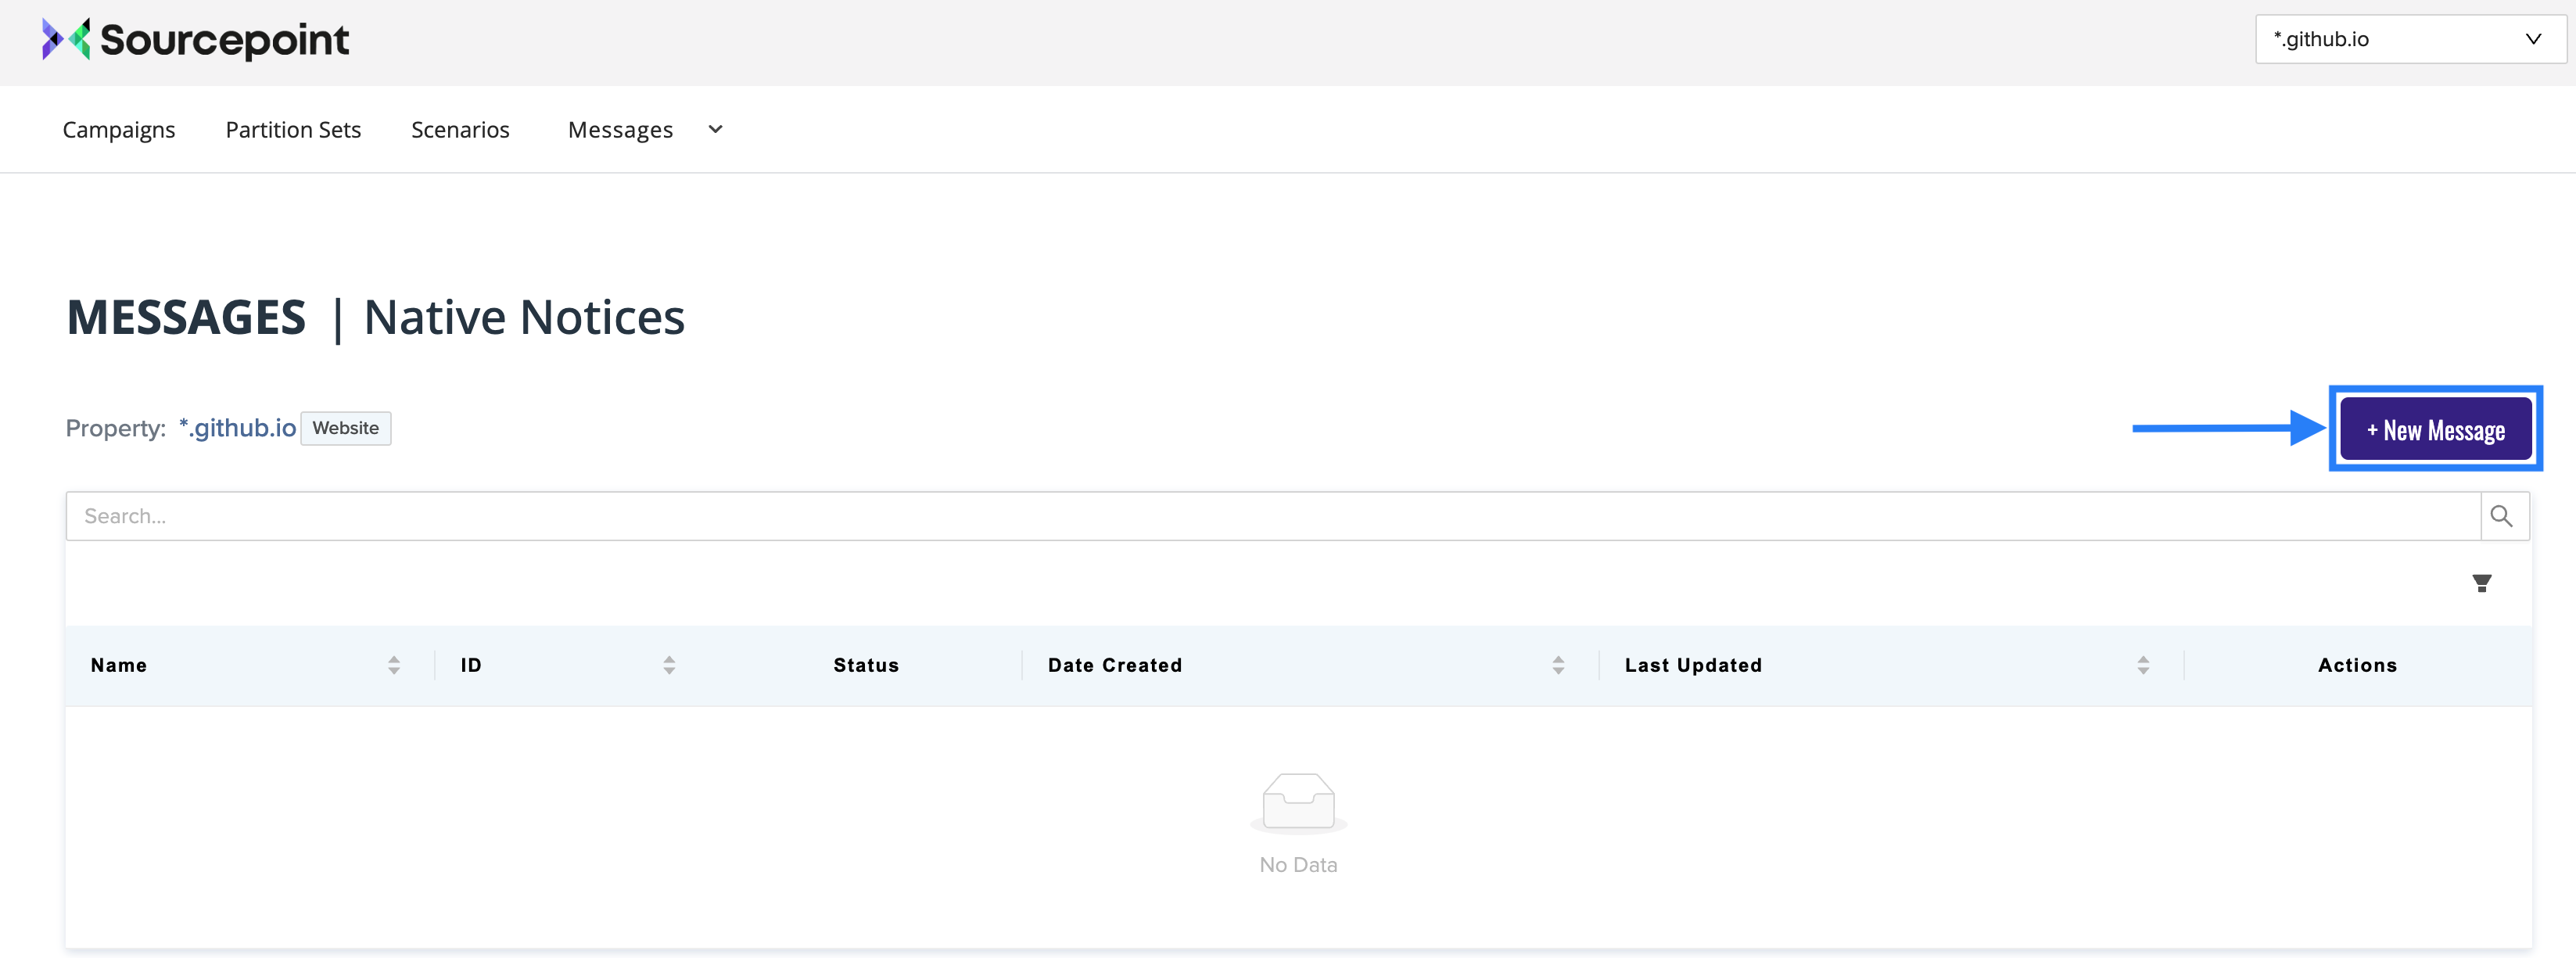
Task: Expand the Messages navigation chevron
Action: point(714,129)
